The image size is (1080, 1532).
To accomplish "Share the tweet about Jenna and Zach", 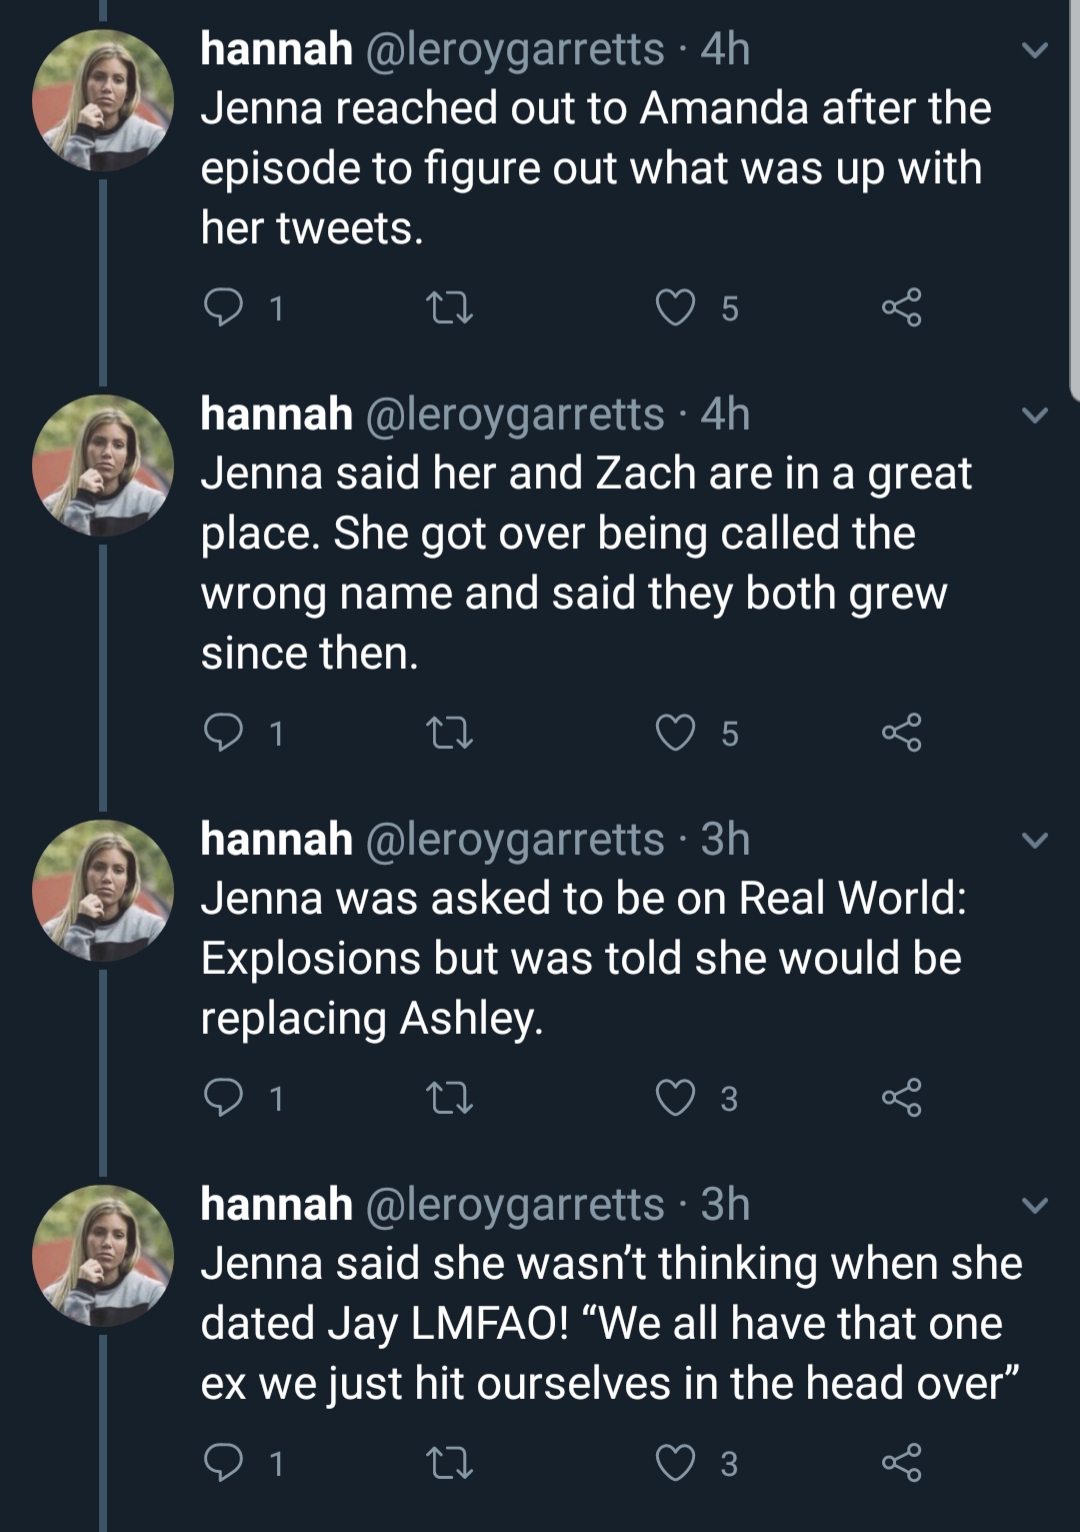I will pos(901,733).
